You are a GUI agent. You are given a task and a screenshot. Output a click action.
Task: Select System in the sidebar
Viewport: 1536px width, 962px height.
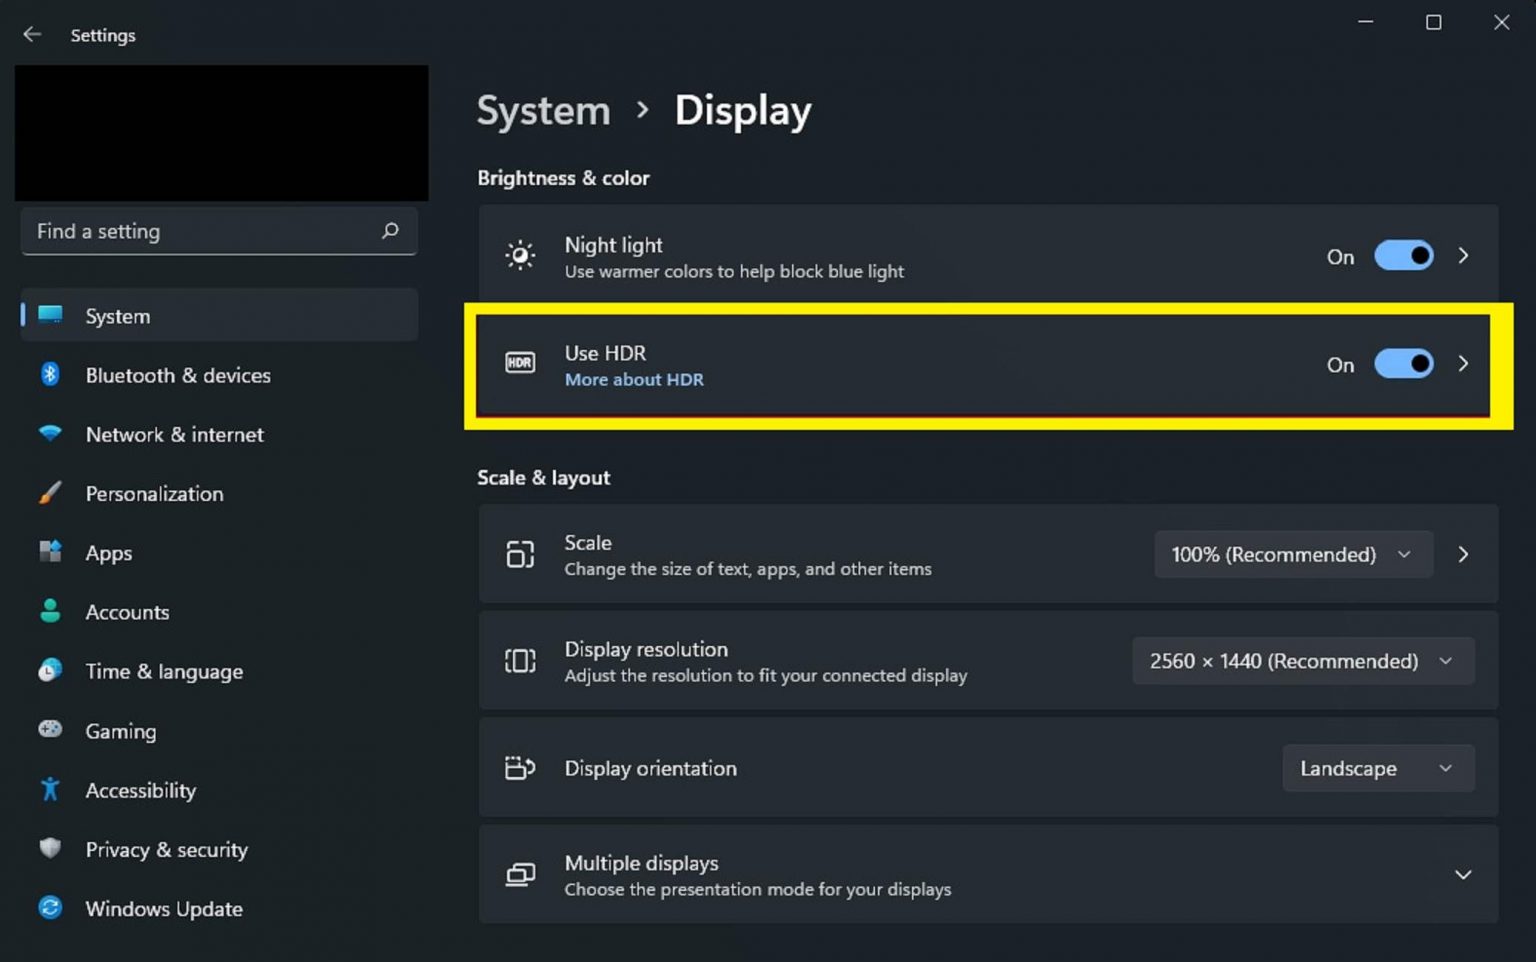[x=117, y=315]
